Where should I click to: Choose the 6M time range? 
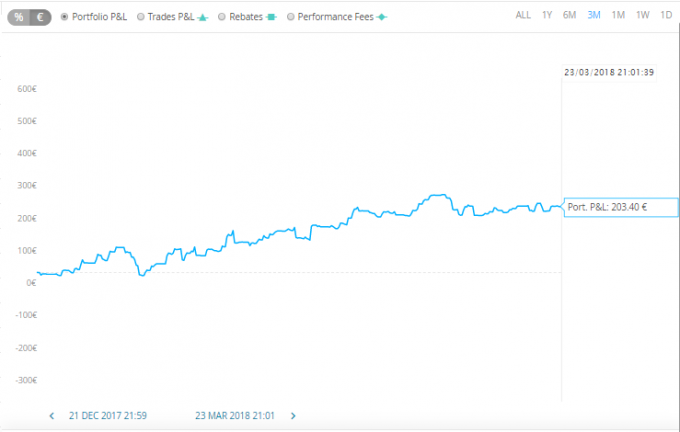[x=569, y=15]
